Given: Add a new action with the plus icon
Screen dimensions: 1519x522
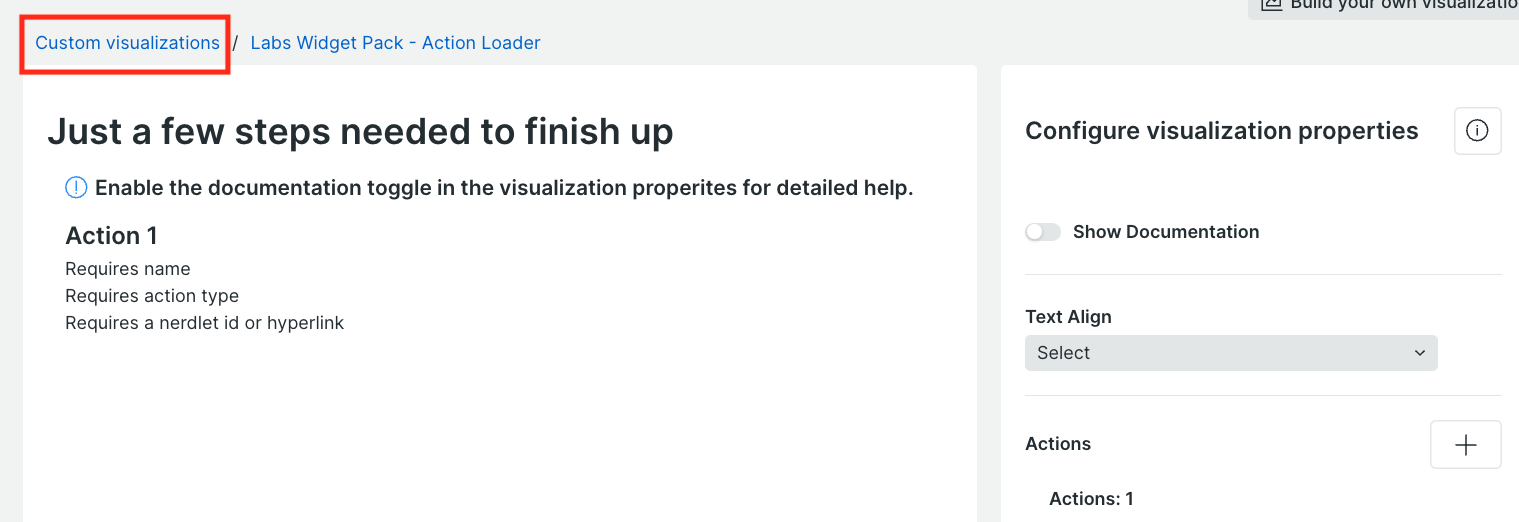Looking at the screenshot, I should pos(1466,445).
